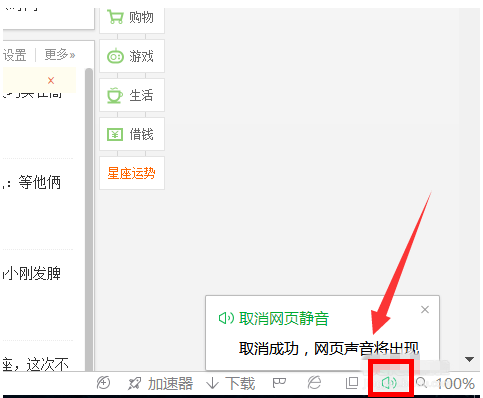Open the 星座运势 horoscope link
Viewport: 483px width, 398px height.
pyautogui.click(x=132, y=173)
